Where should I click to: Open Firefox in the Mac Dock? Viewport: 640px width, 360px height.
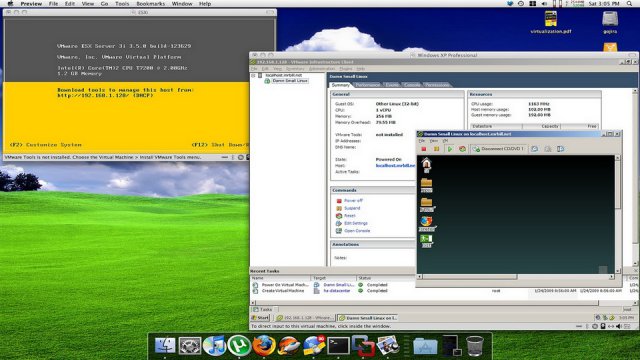[264, 346]
